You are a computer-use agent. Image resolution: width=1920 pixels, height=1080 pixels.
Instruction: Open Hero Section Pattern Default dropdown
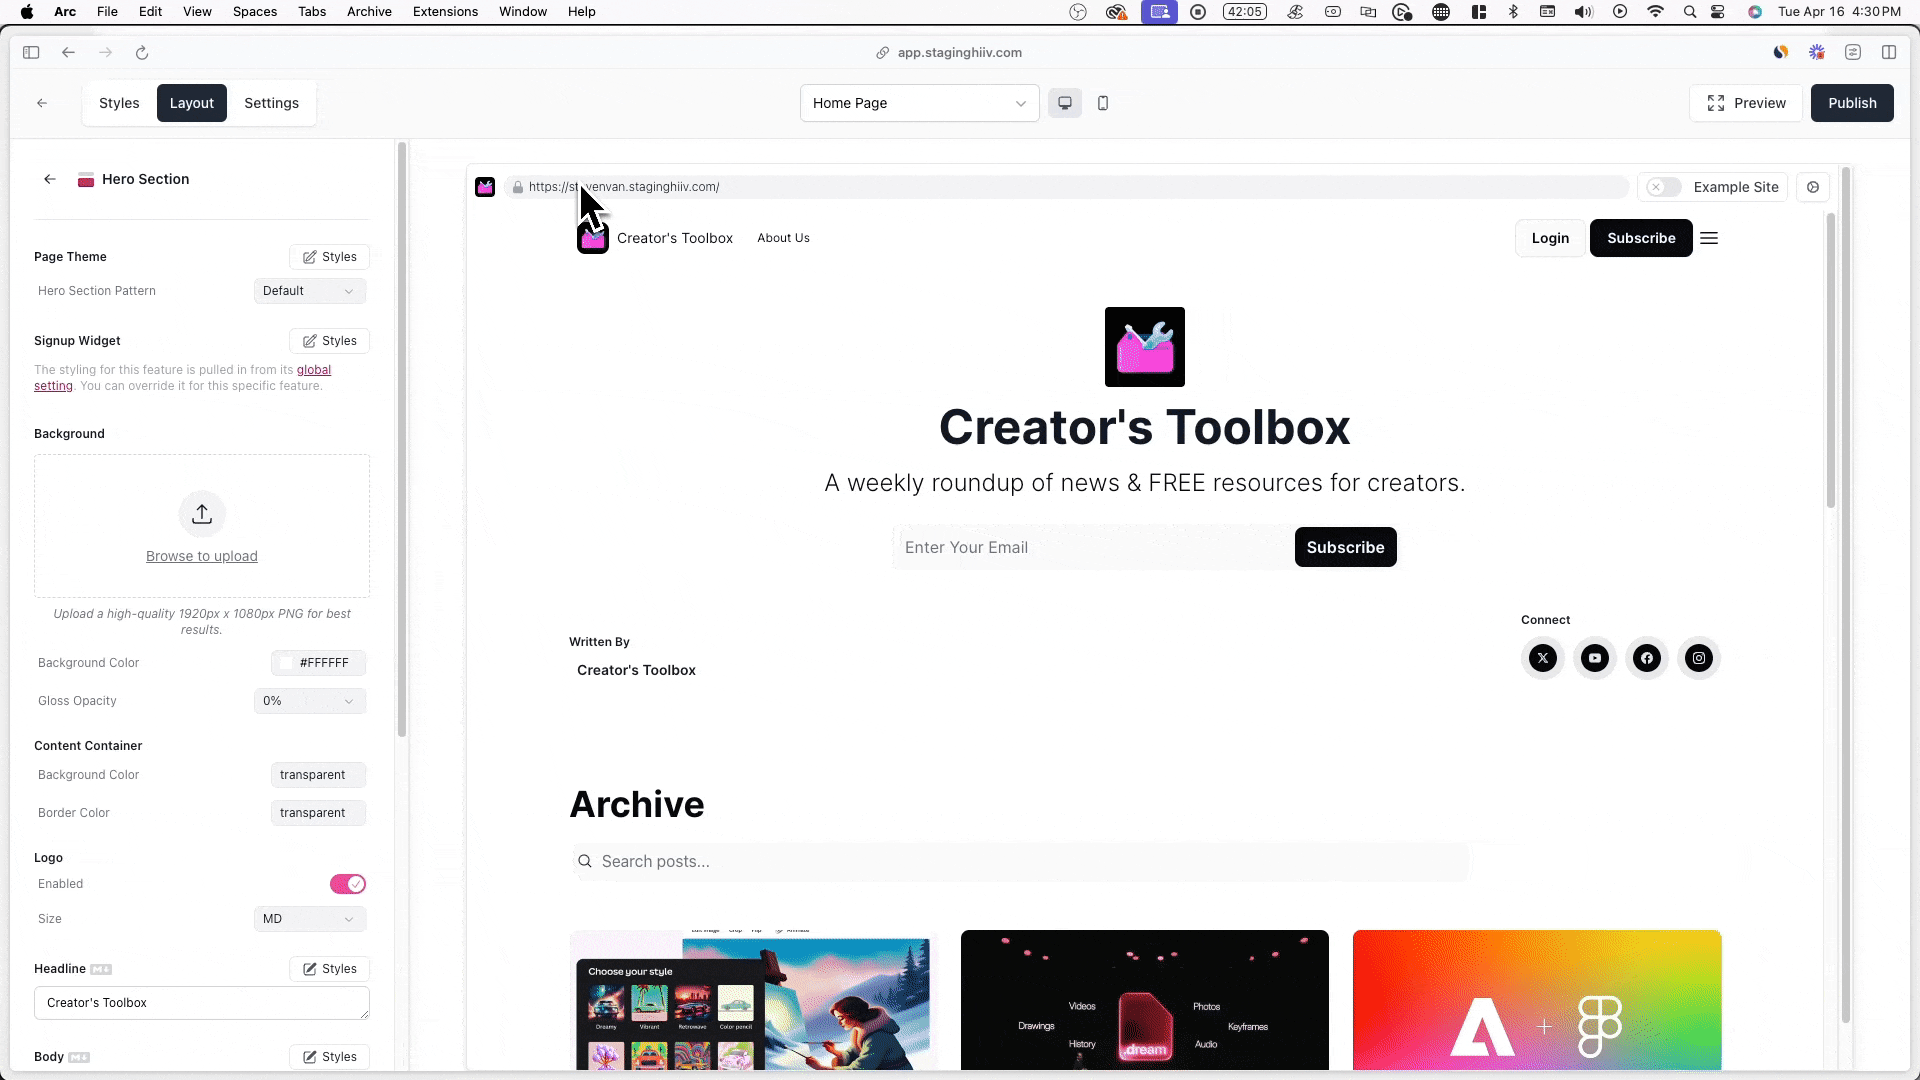pos(309,291)
